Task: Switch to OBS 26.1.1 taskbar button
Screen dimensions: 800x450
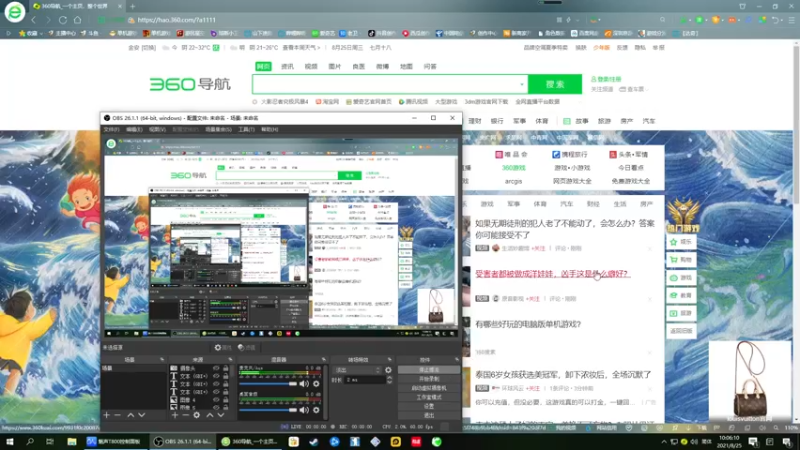Action: 183,442
